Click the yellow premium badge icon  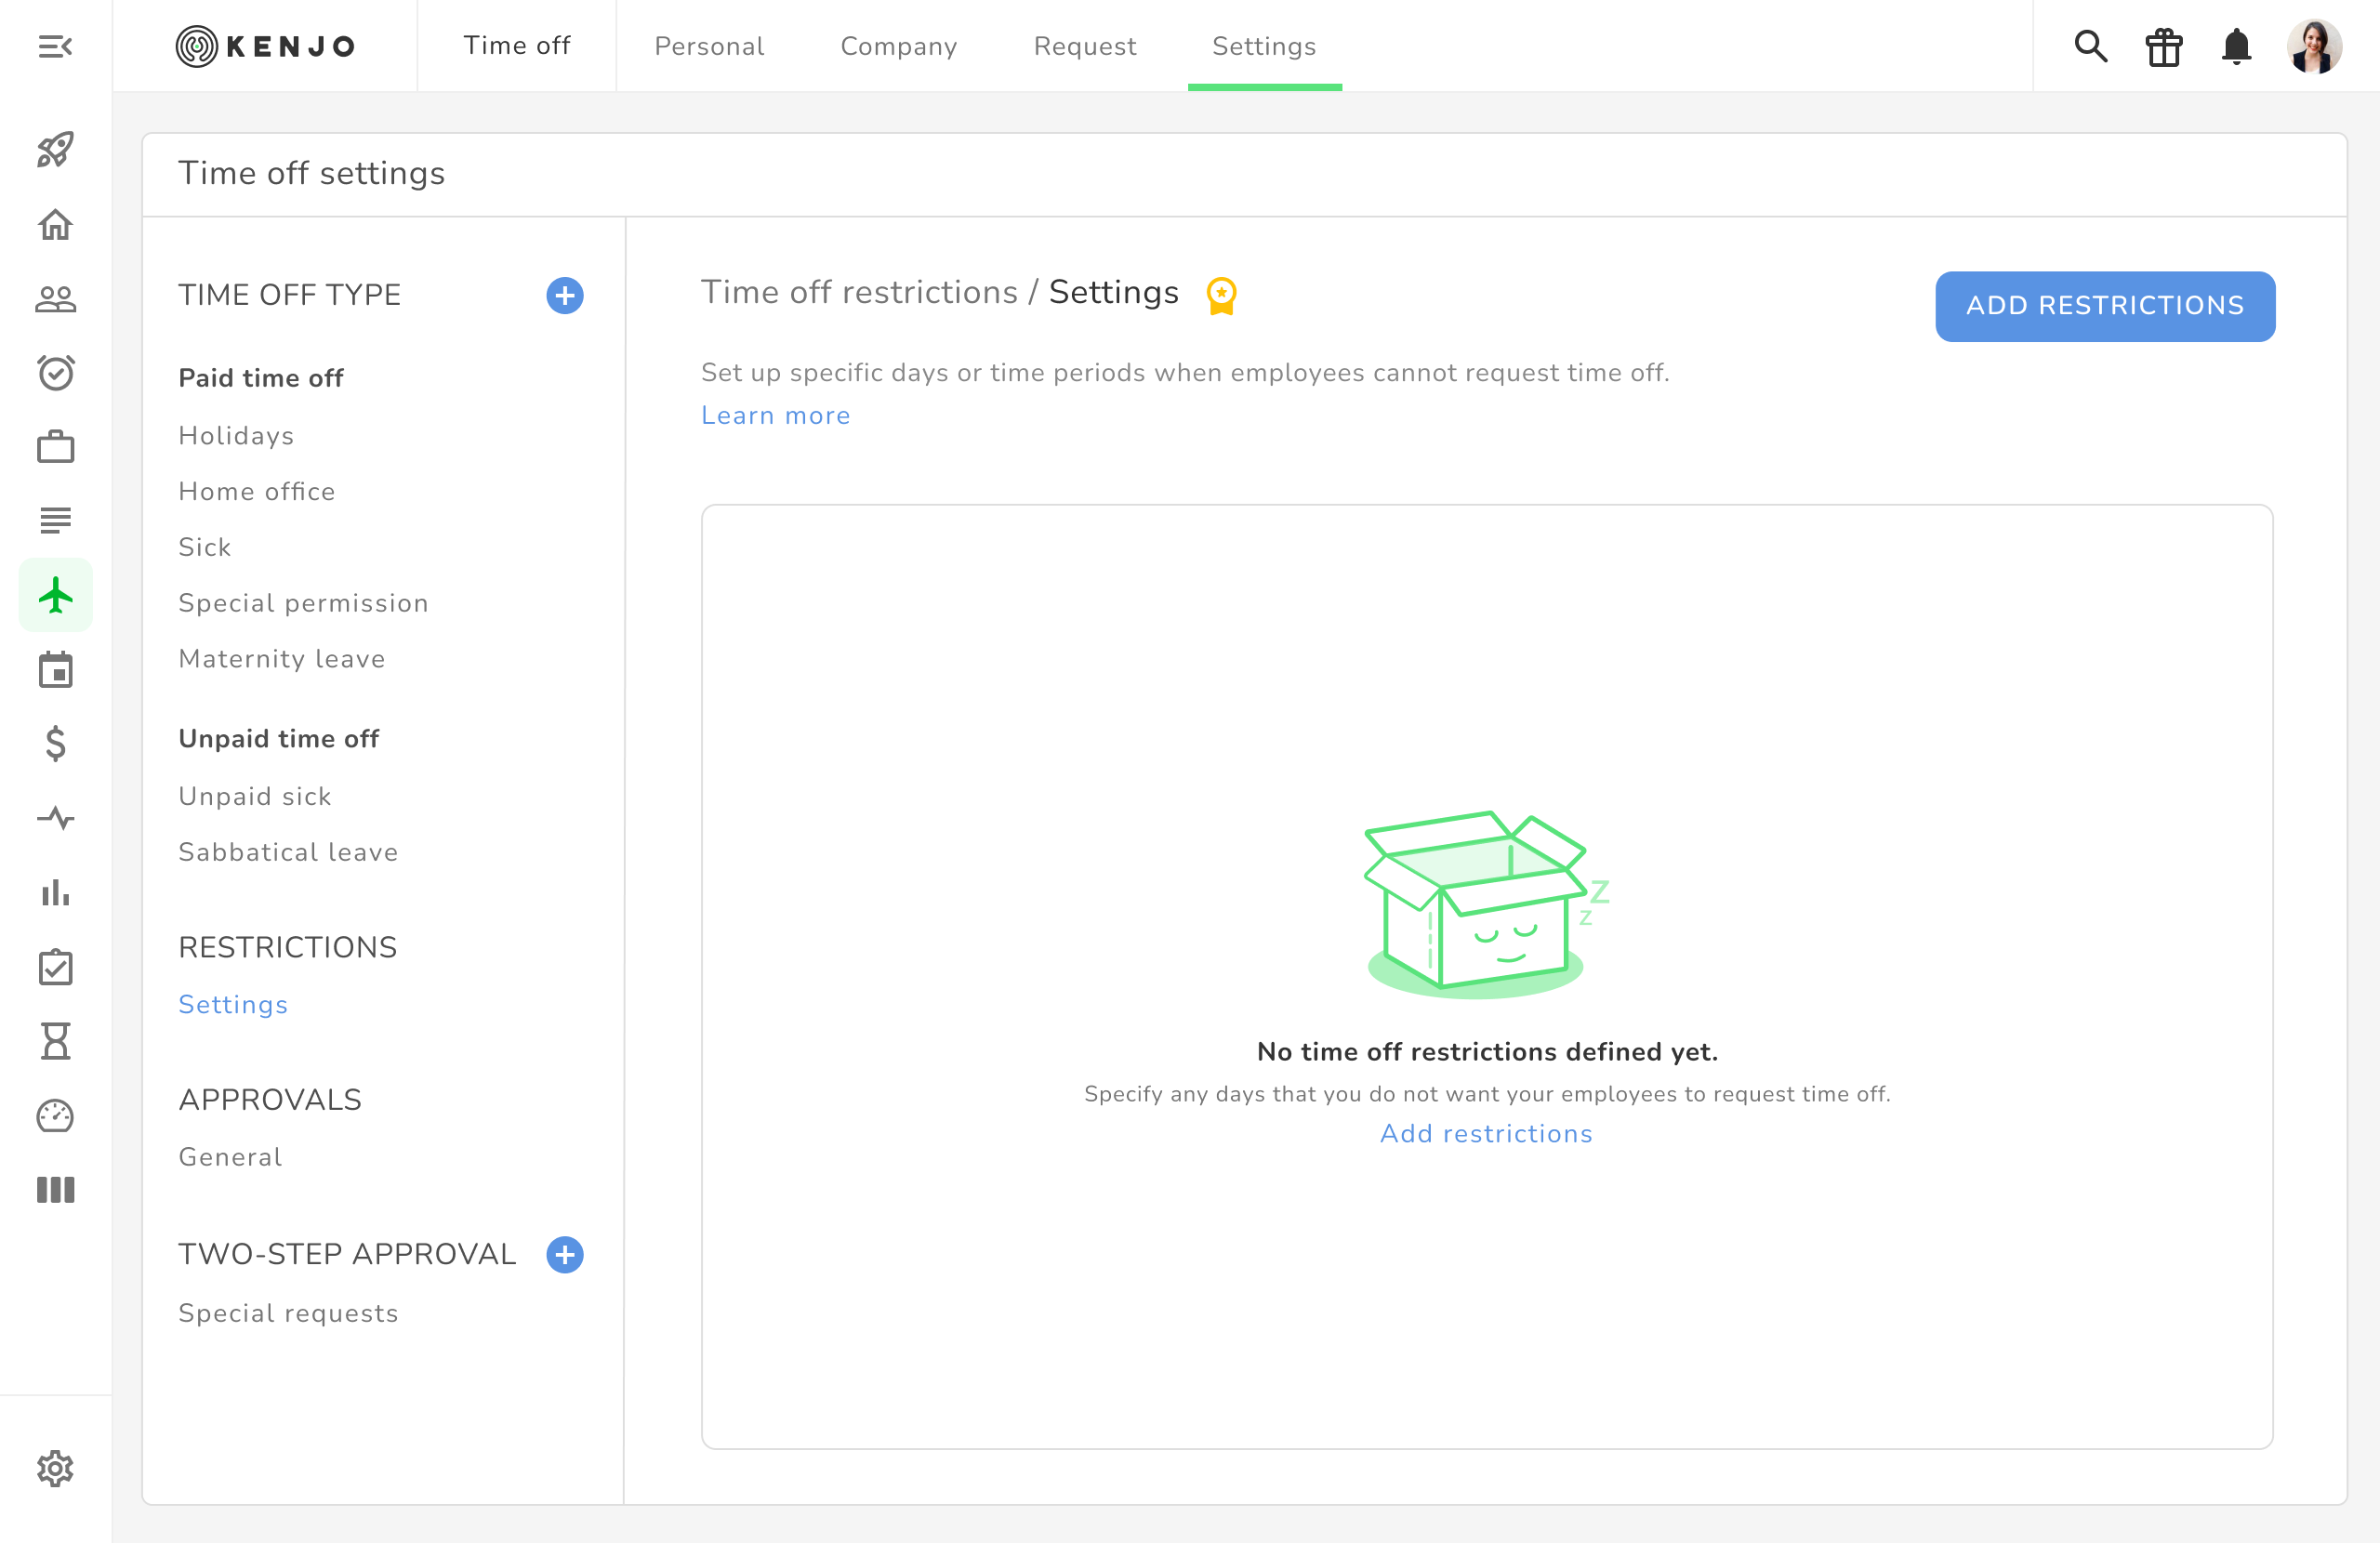(1221, 296)
